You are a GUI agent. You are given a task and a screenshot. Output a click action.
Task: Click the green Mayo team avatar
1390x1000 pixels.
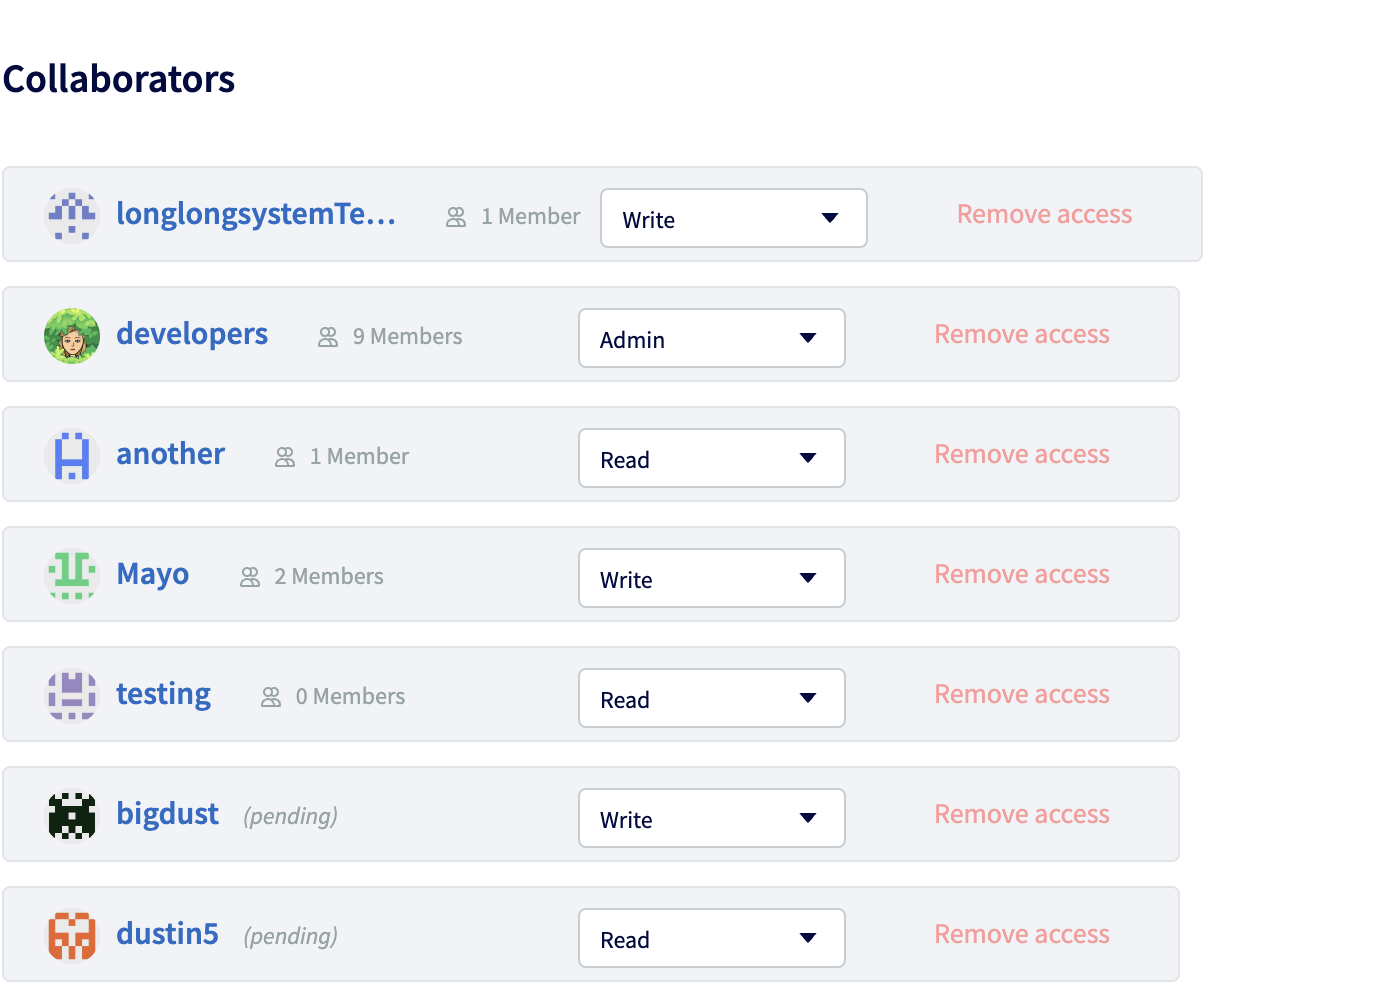(72, 576)
